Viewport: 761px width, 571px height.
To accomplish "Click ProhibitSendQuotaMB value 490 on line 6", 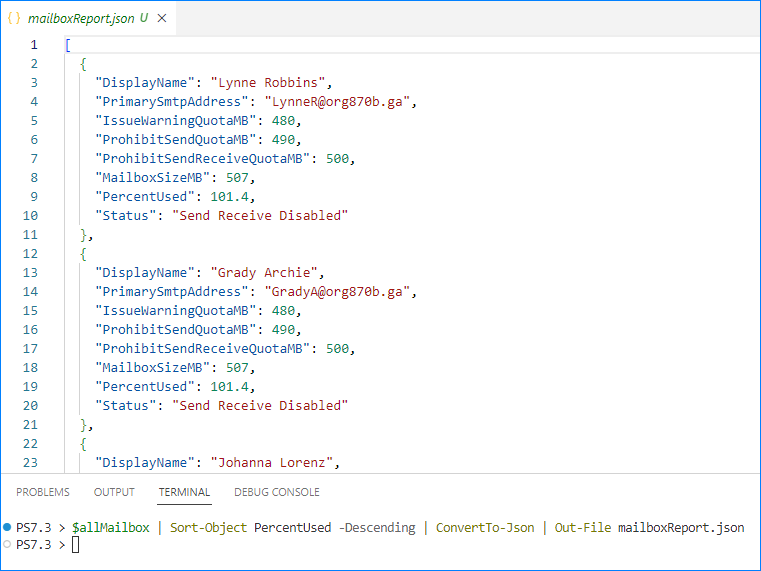I will pyautogui.click(x=283, y=140).
